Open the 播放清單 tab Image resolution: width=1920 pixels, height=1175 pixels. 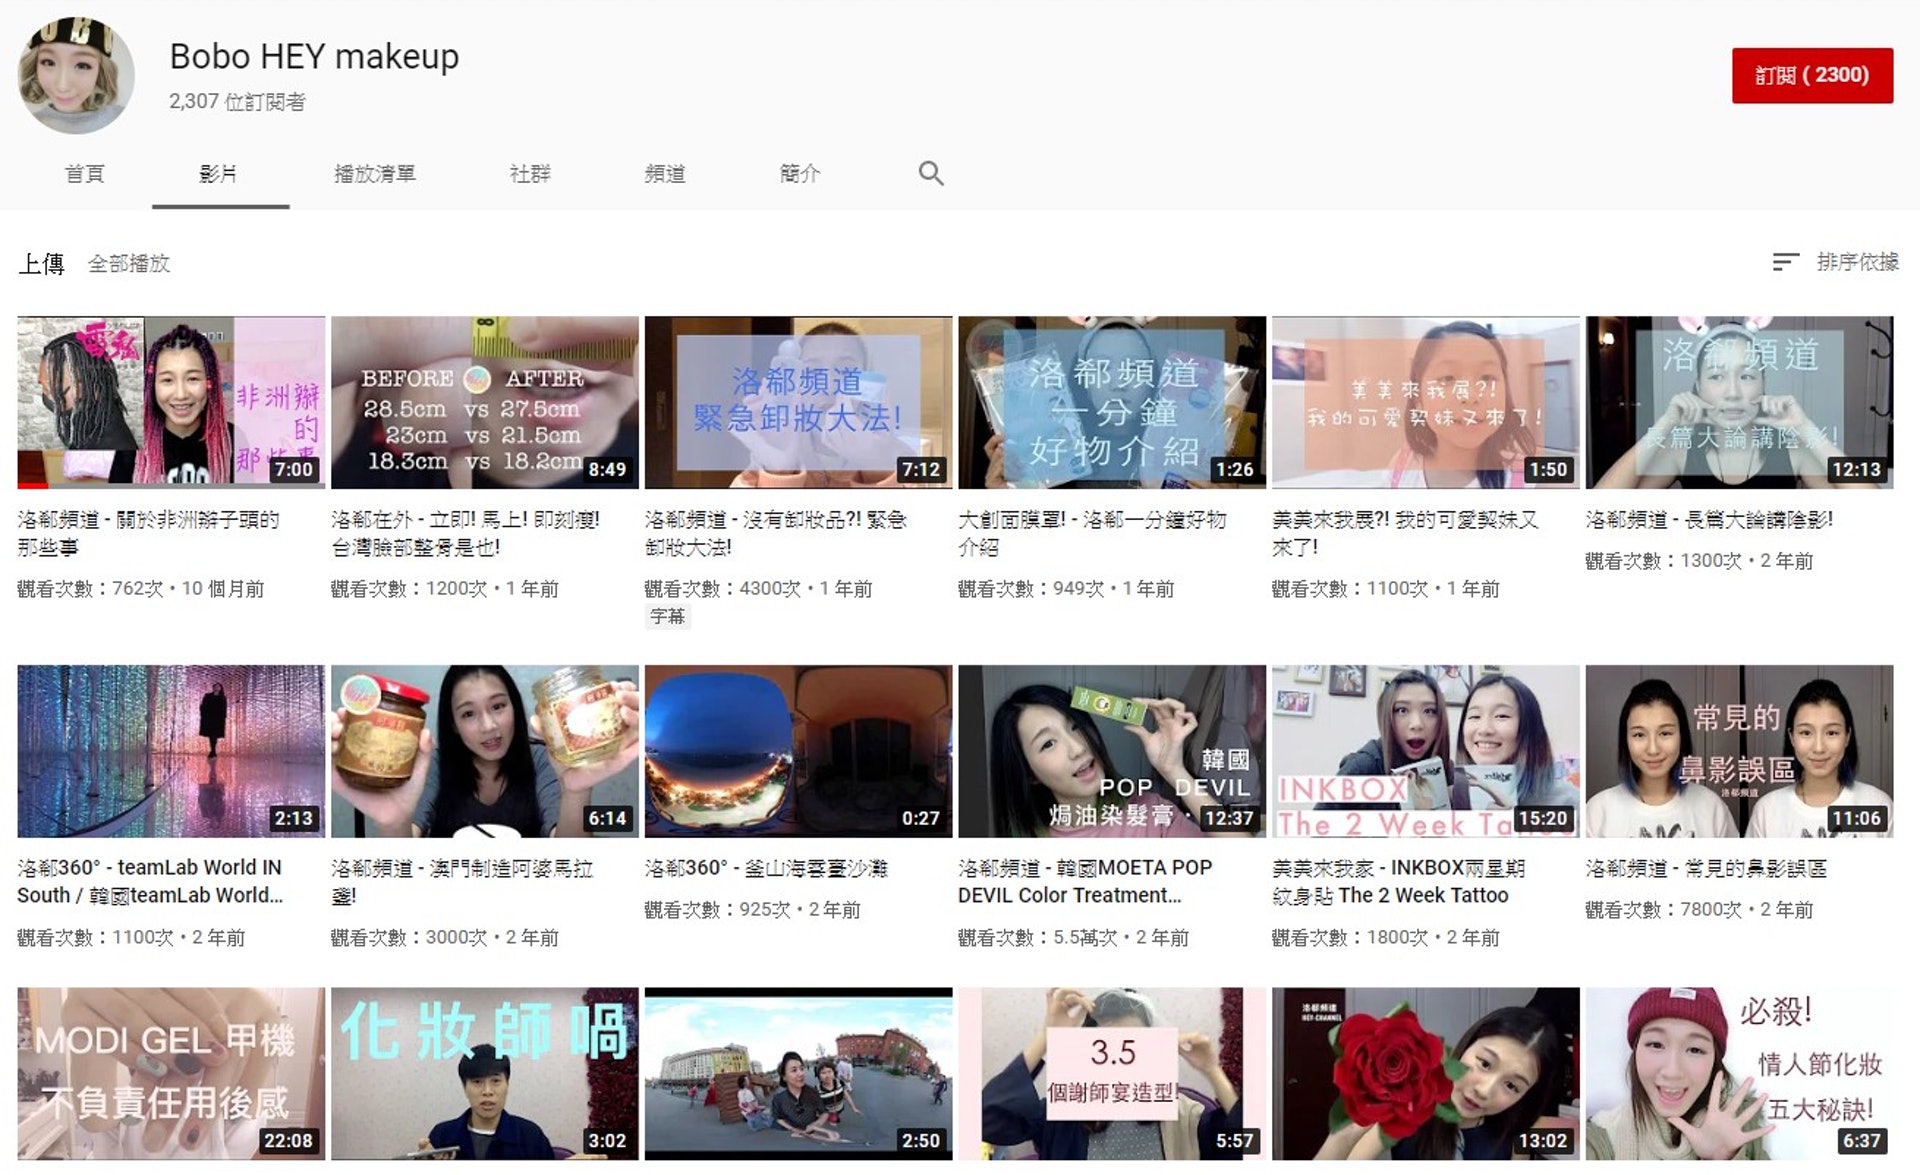point(374,174)
